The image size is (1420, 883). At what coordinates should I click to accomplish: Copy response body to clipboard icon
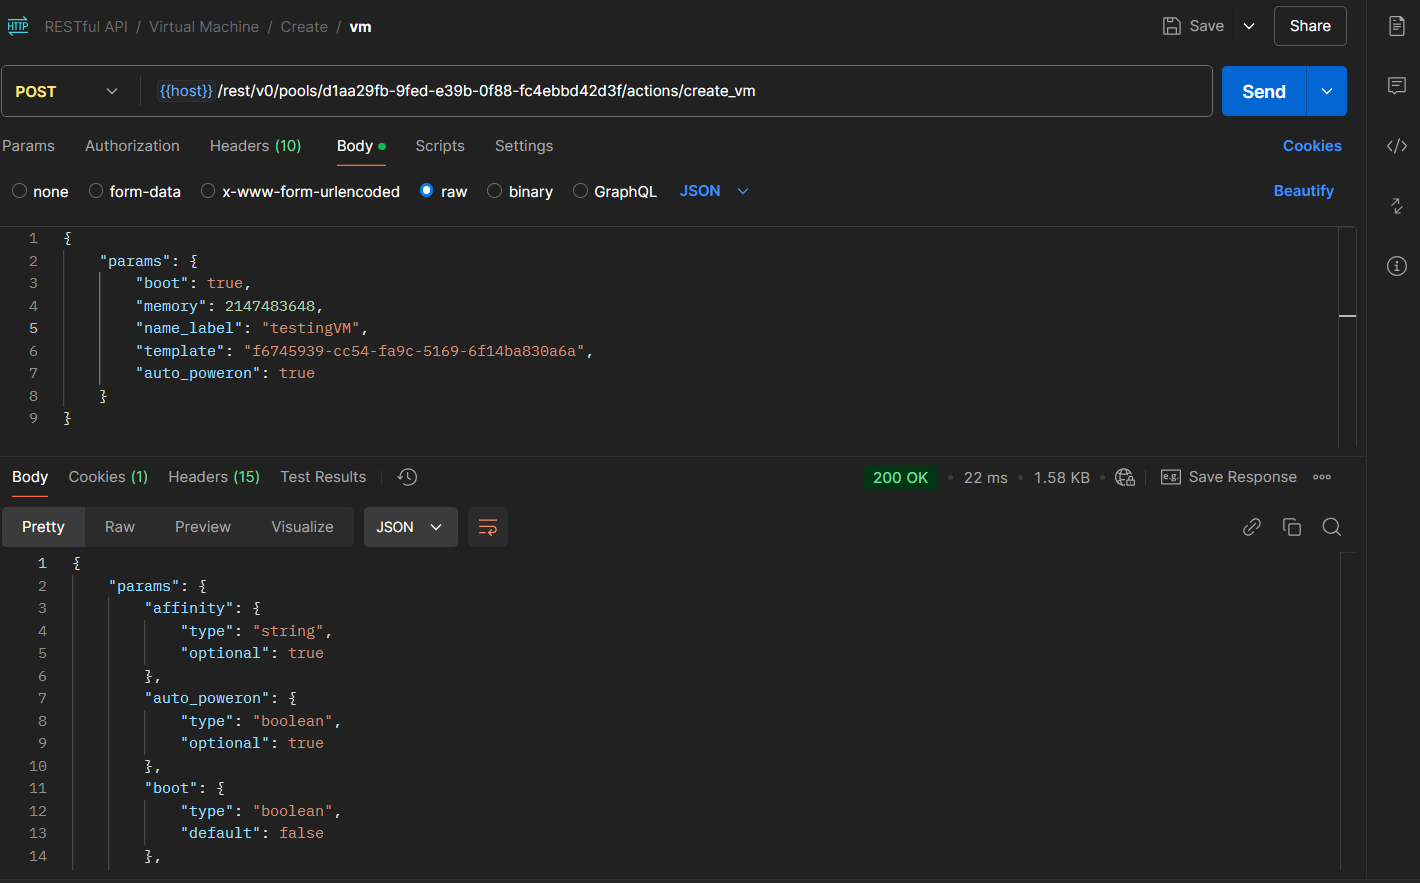[1292, 527]
